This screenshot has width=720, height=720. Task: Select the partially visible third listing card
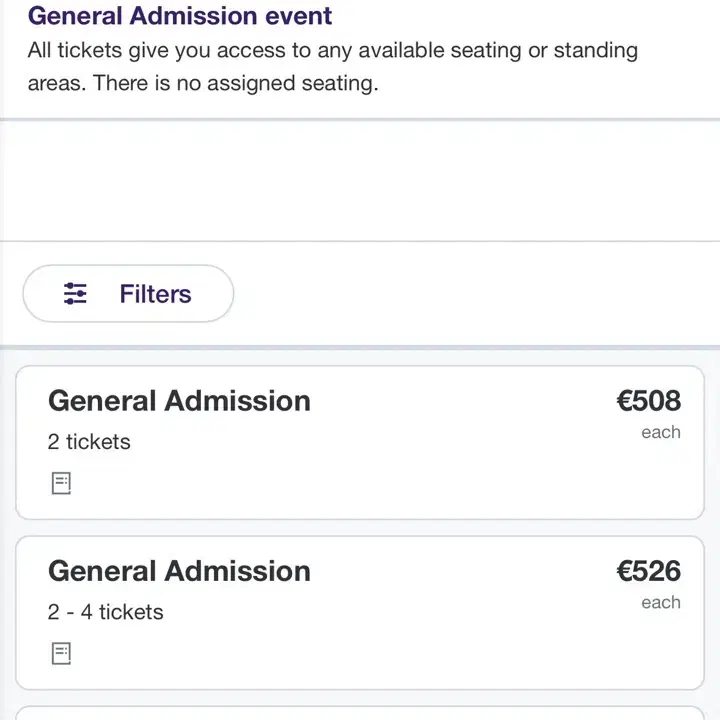pos(360,713)
